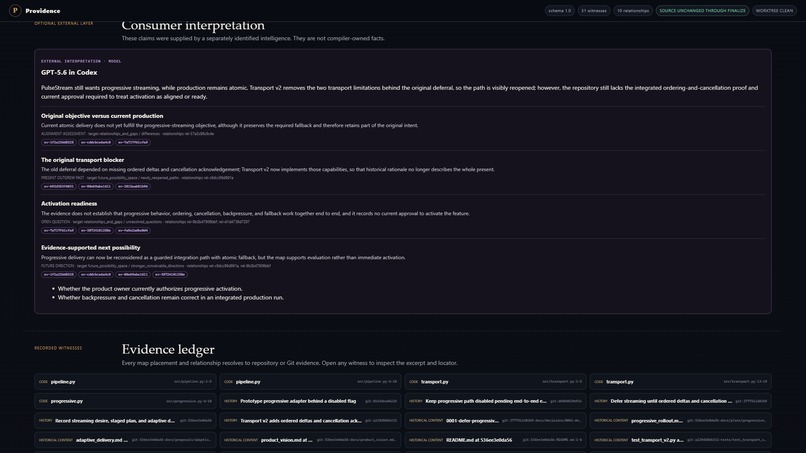The height and width of the screenshot is (453, 806).
Task: Click first evidence chip under Activation readiness
Action: point(59,230)
